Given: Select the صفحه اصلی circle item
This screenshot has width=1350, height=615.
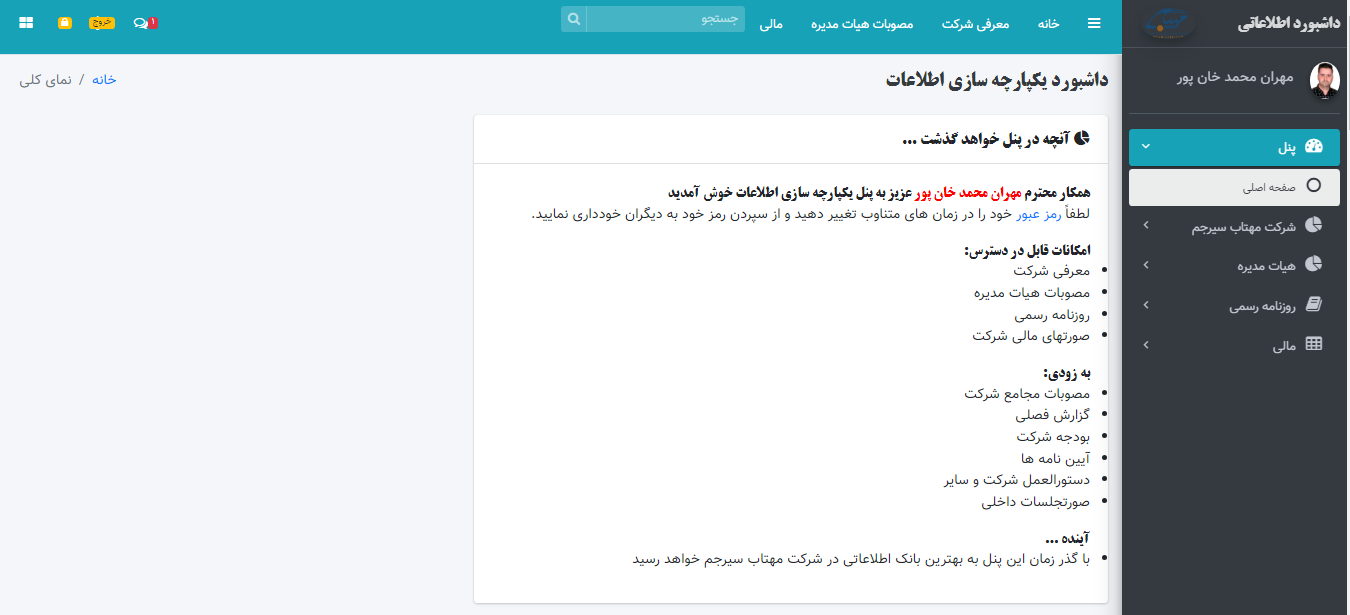Looking at the screenshot, I should pos(1236,186).
